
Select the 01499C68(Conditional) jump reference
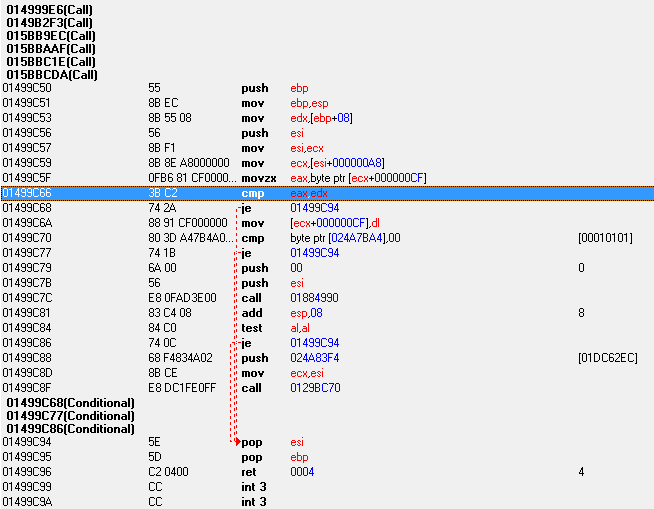(70, 402)
